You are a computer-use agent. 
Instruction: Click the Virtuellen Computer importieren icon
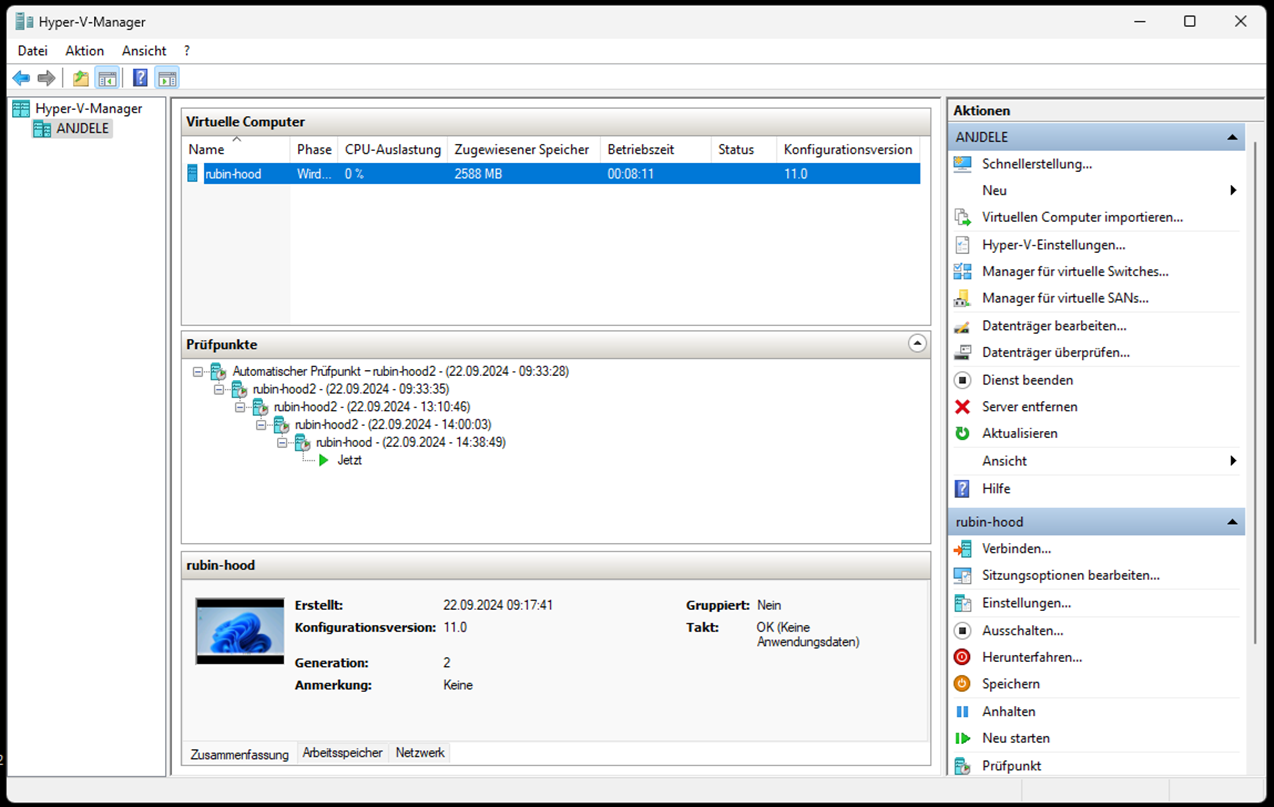pos(962,217)
